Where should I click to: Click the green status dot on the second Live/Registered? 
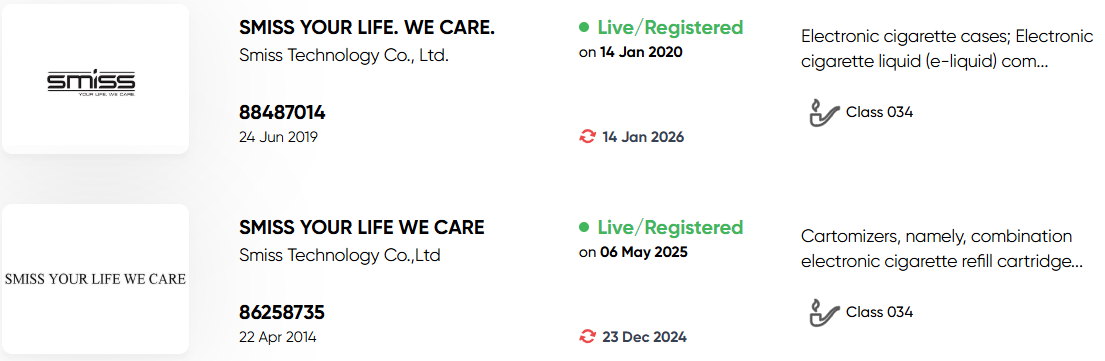click(584, 228)
